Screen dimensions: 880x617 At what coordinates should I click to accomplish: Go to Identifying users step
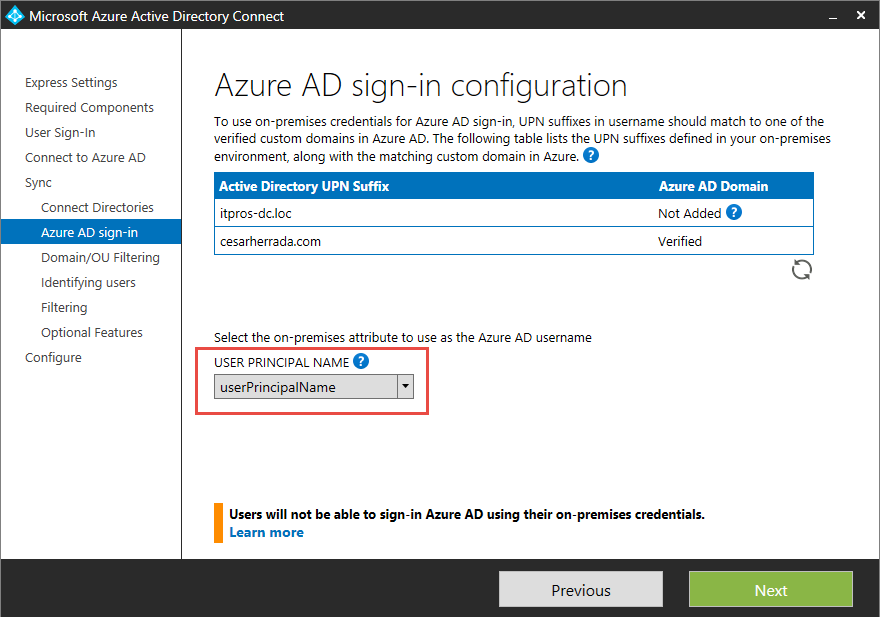[x=88, y=283]
